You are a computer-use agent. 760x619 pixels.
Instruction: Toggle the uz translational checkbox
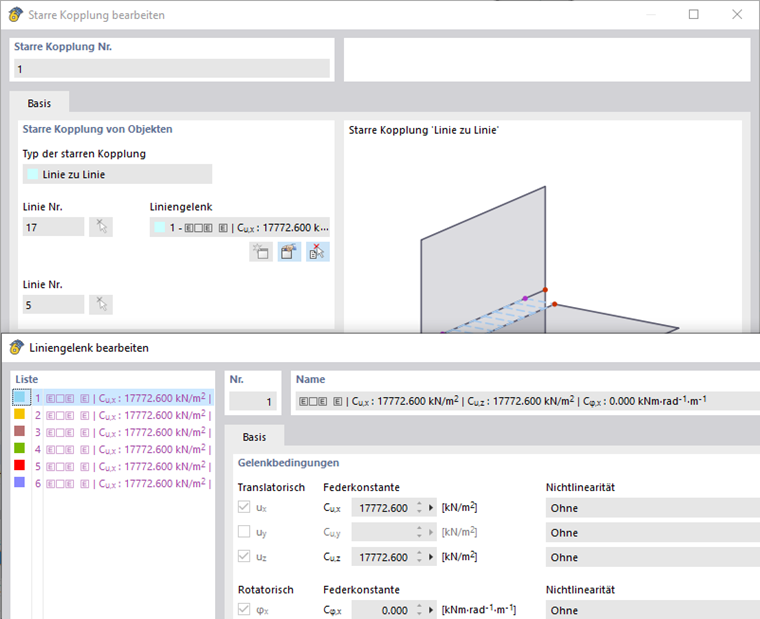(x=244, y=556)
